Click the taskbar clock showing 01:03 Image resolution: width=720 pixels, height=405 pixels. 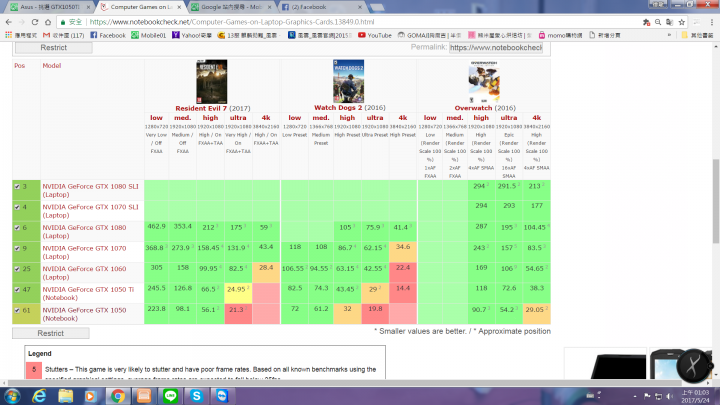(695, 396)
